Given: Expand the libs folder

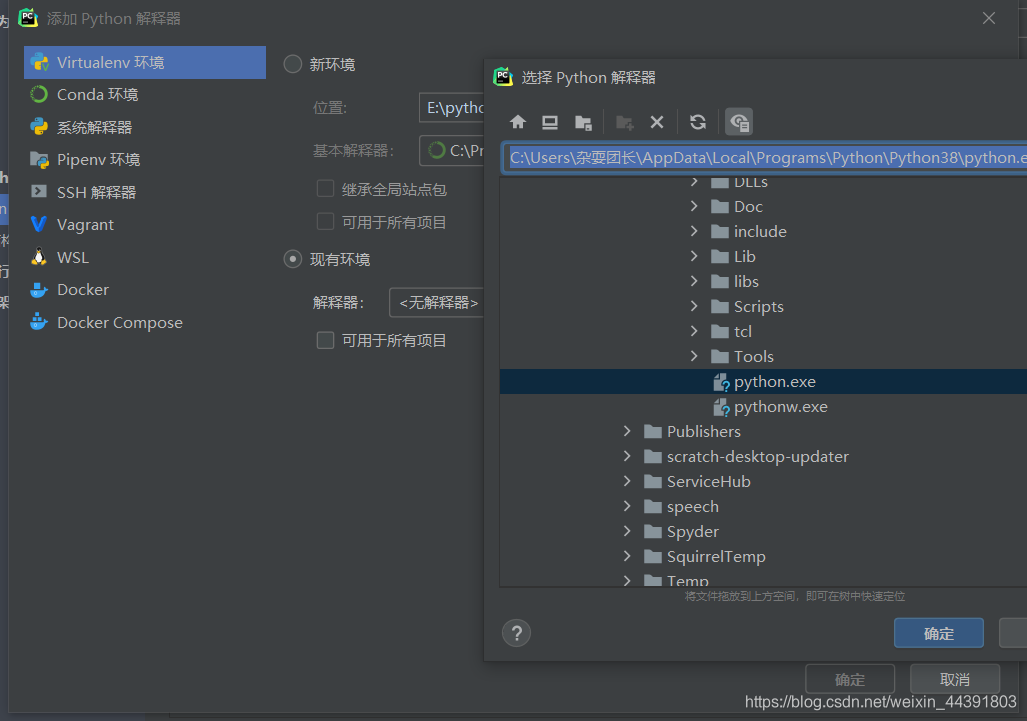Looking at the screenshot, I should point(694,281).
